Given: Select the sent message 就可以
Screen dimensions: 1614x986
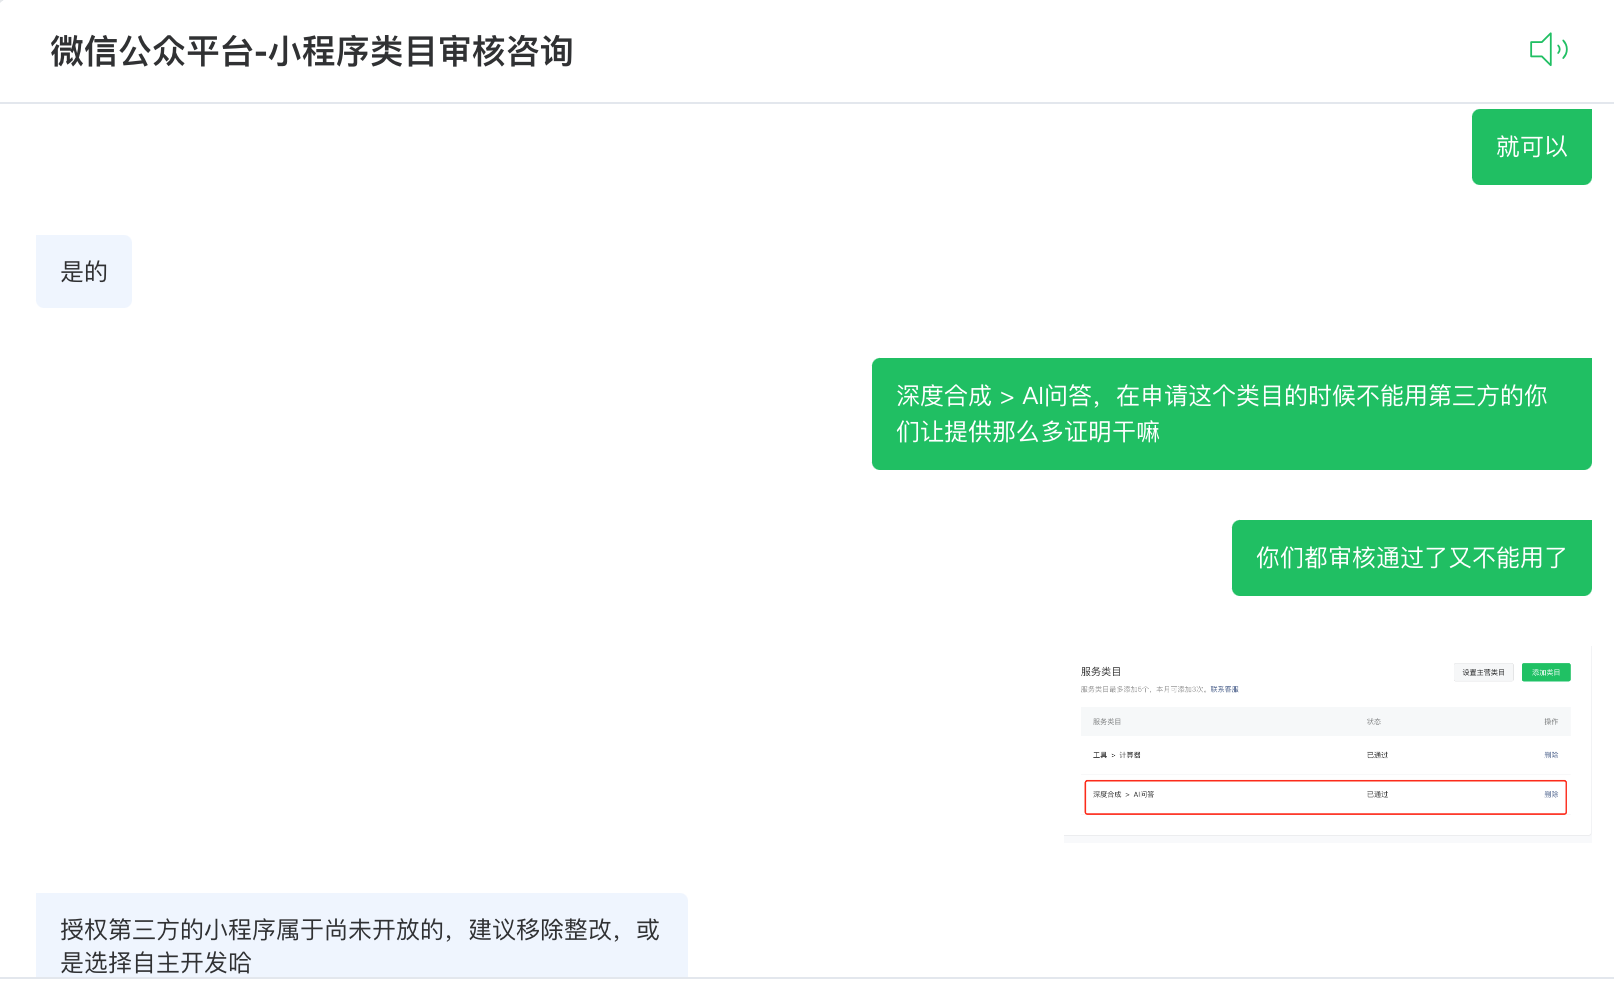Looking at the screenshot, I should coord(1531,147).
